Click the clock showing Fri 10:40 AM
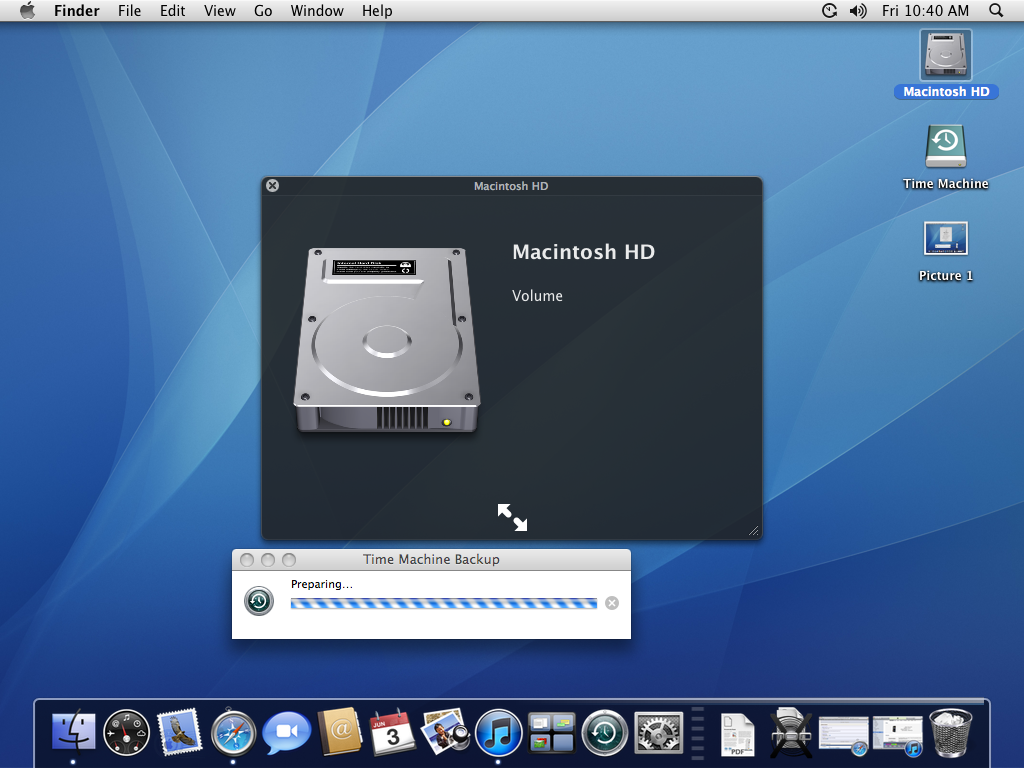 [x=925, y=10]
